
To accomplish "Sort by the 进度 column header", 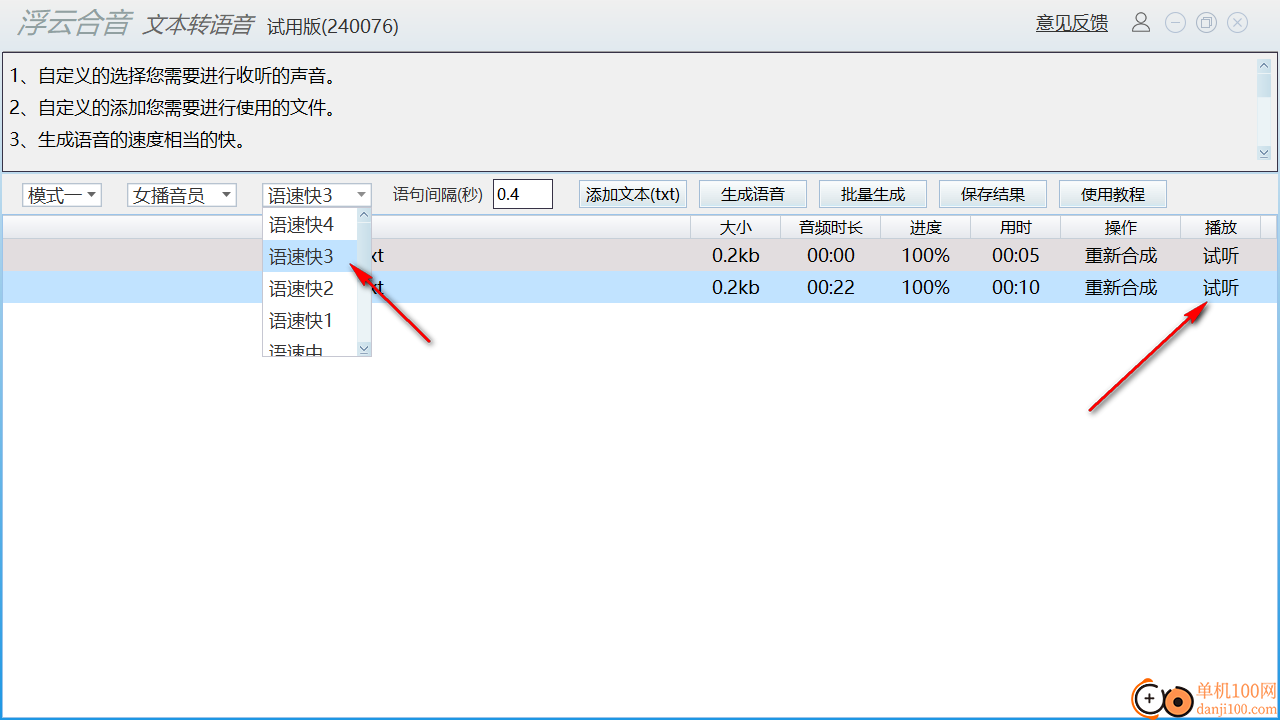I will point(926,227).
